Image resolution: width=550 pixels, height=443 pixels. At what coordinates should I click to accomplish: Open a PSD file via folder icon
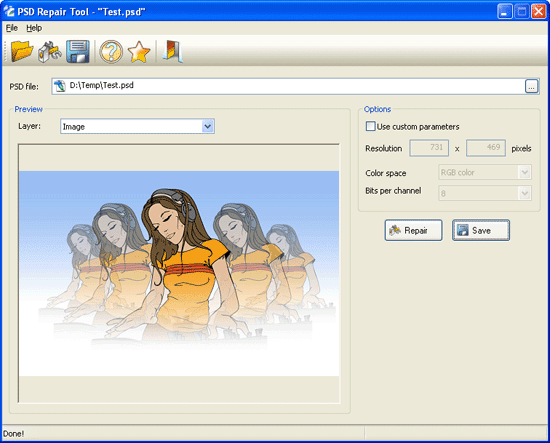coord(22,51)
